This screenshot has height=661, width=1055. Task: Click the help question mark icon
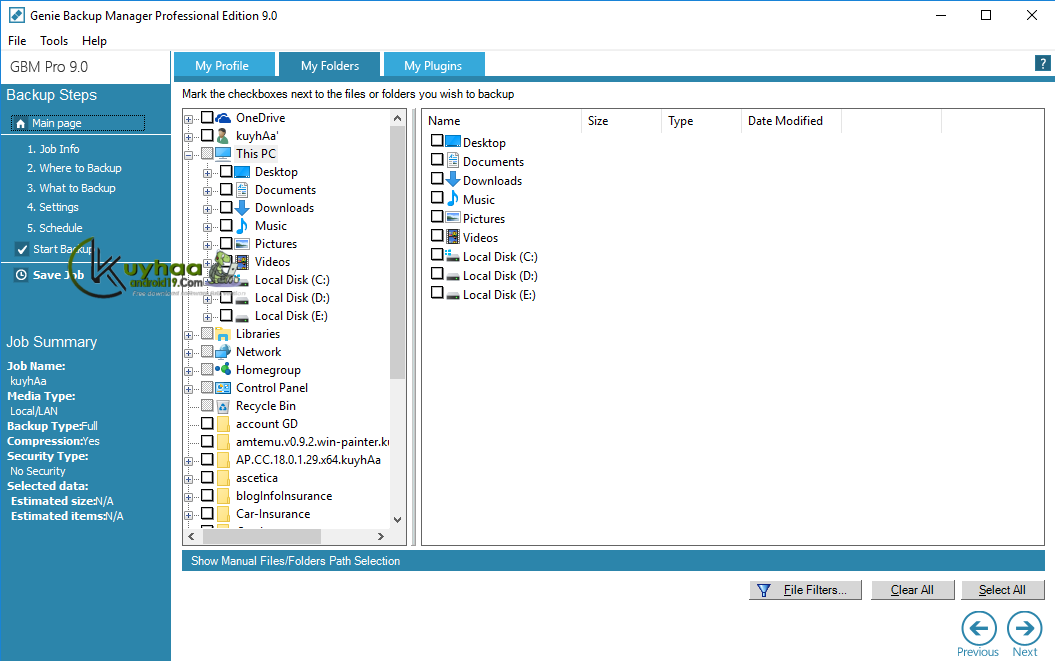[1042, 63]
